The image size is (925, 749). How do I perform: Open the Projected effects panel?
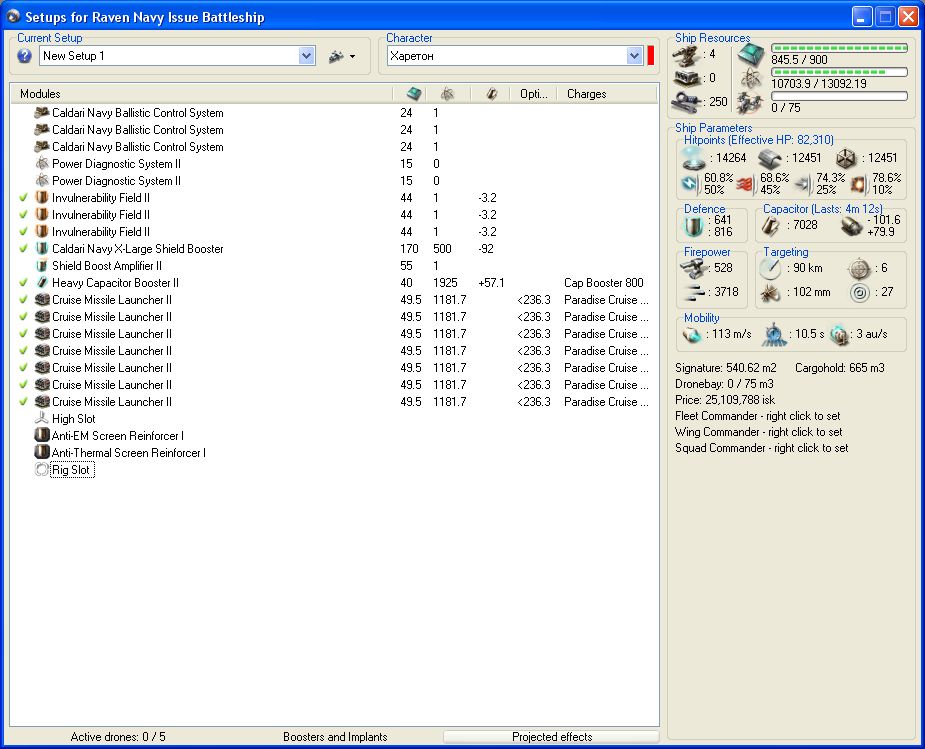click(551, 737)
